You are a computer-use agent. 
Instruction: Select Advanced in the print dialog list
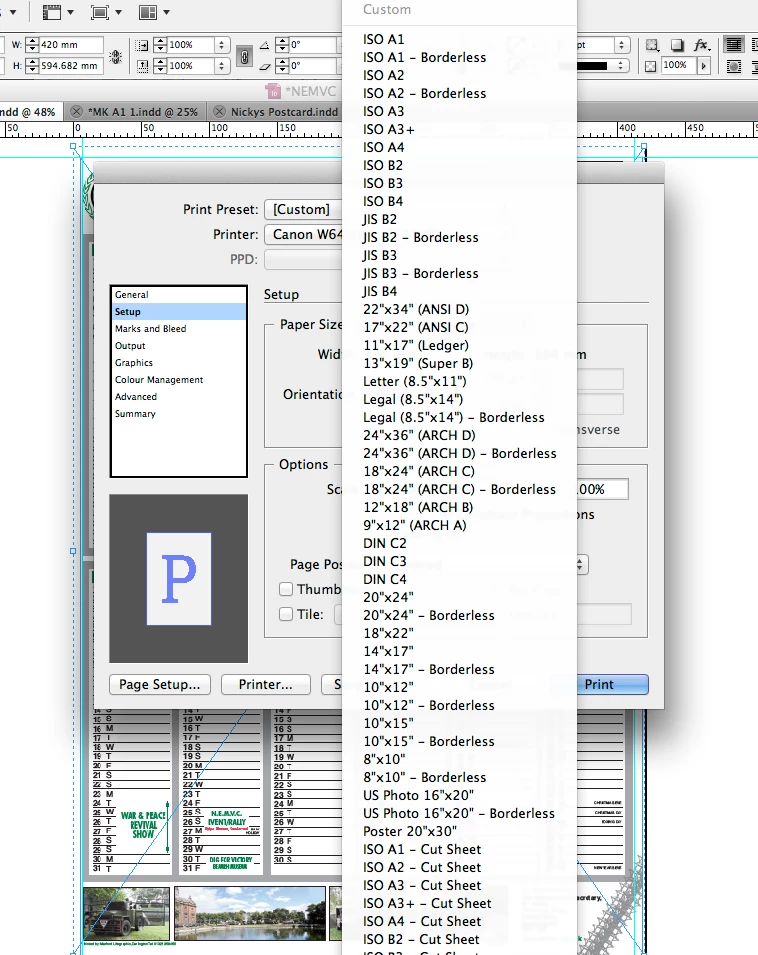pos(178,397)
